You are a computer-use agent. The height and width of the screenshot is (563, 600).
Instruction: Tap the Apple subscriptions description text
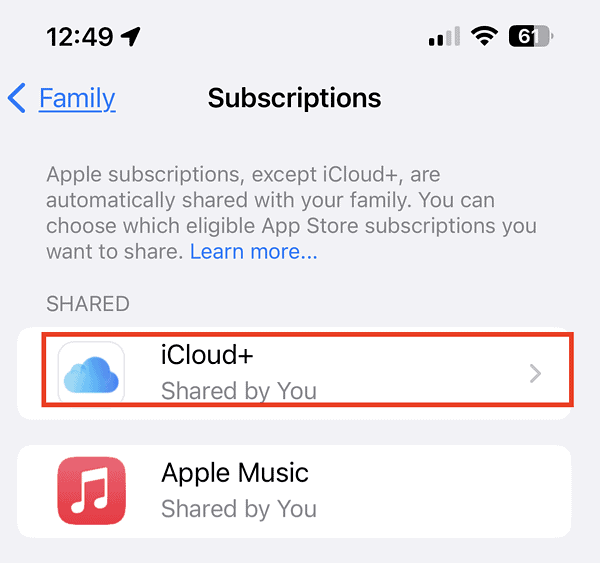click(x=291, y=213)
